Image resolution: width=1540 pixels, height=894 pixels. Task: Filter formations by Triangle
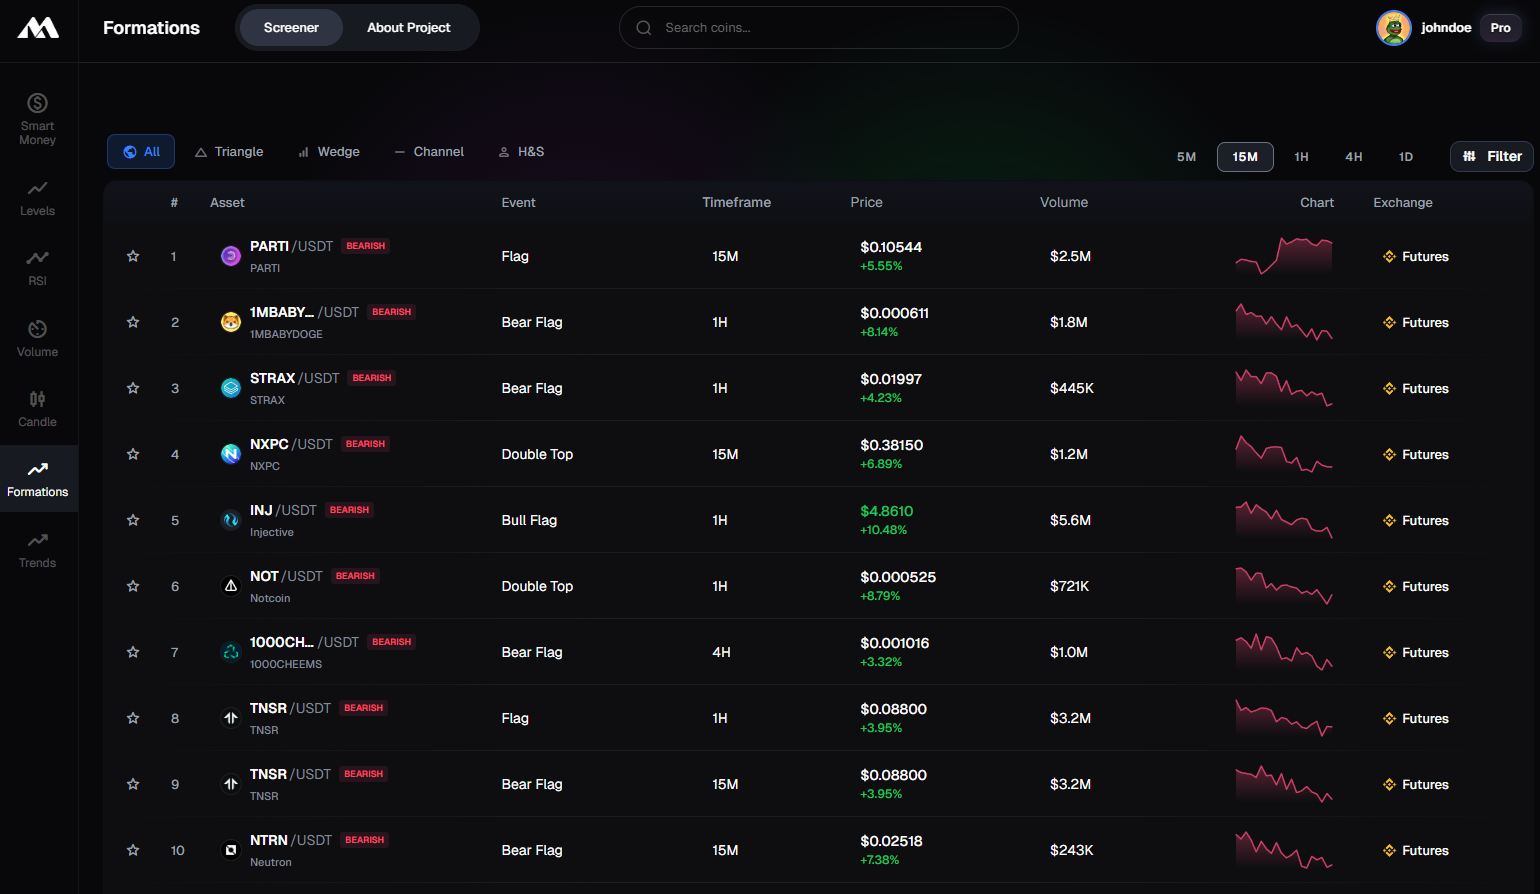pyautogui.click(x=229, y=152)
